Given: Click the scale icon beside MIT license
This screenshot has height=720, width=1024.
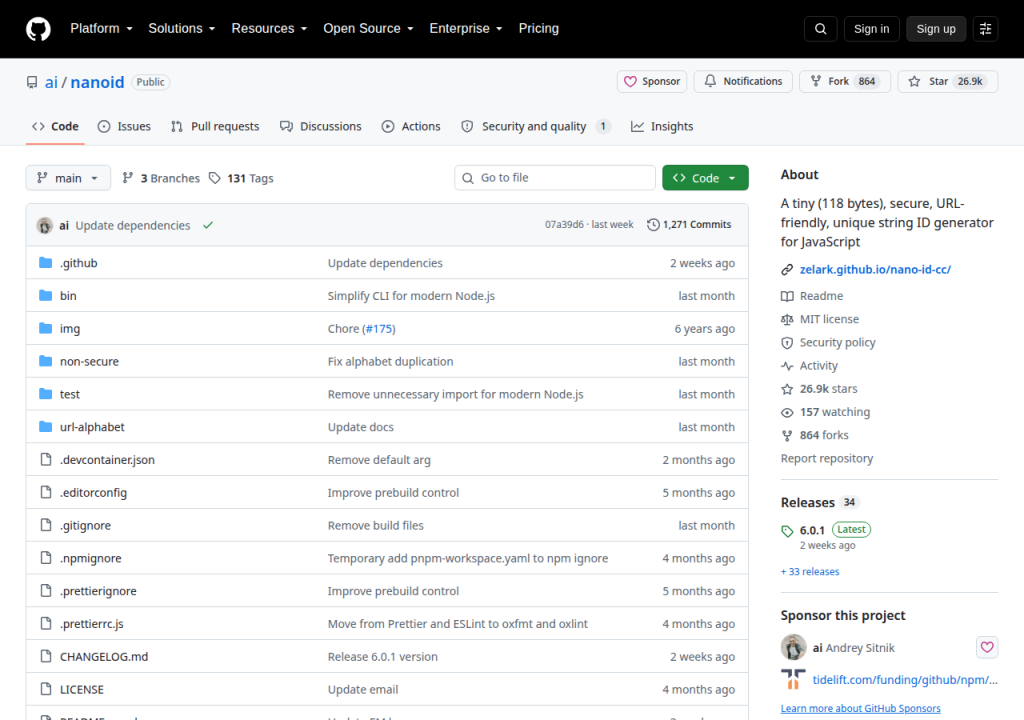Looking at the screenshot, I should [x=787, y=319].
